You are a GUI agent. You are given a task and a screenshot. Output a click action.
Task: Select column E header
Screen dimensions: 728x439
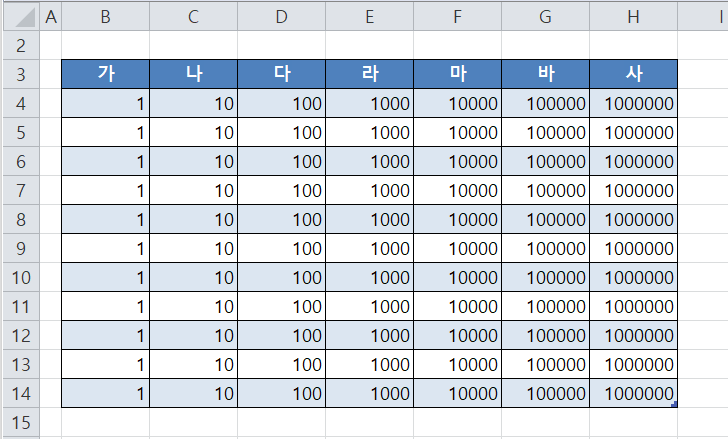(x=370, y=17)
